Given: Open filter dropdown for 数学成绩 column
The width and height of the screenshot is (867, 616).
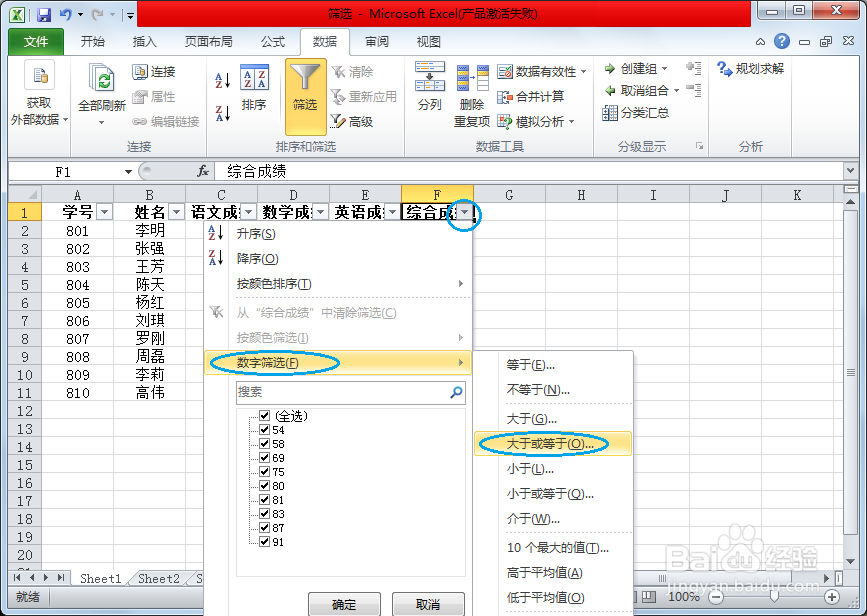Looking at the screenshot, I should pyautogui.click(x=321, y=212).
